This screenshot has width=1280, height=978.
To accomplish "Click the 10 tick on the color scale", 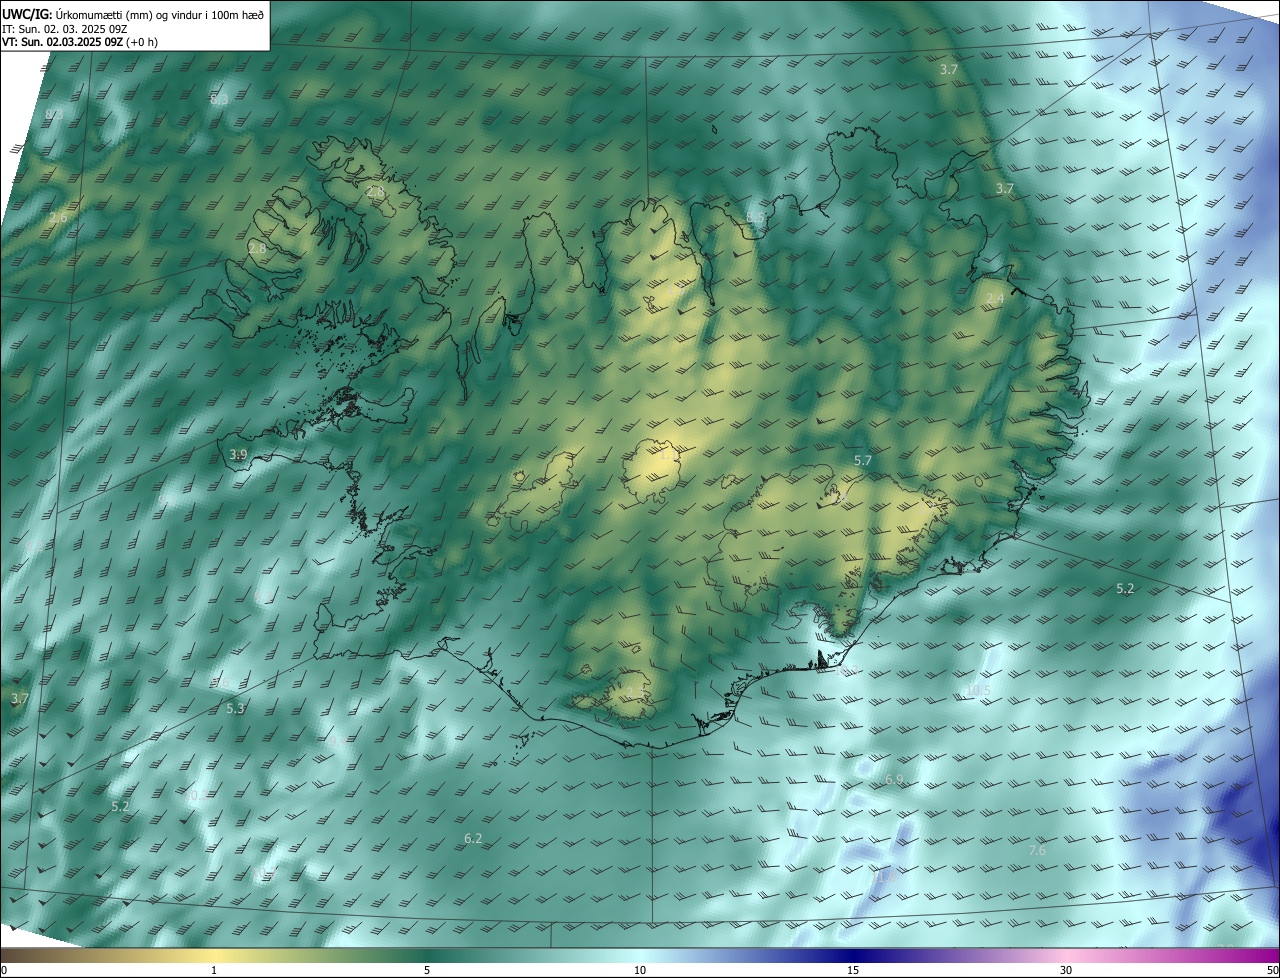I will tap(640, 970).
